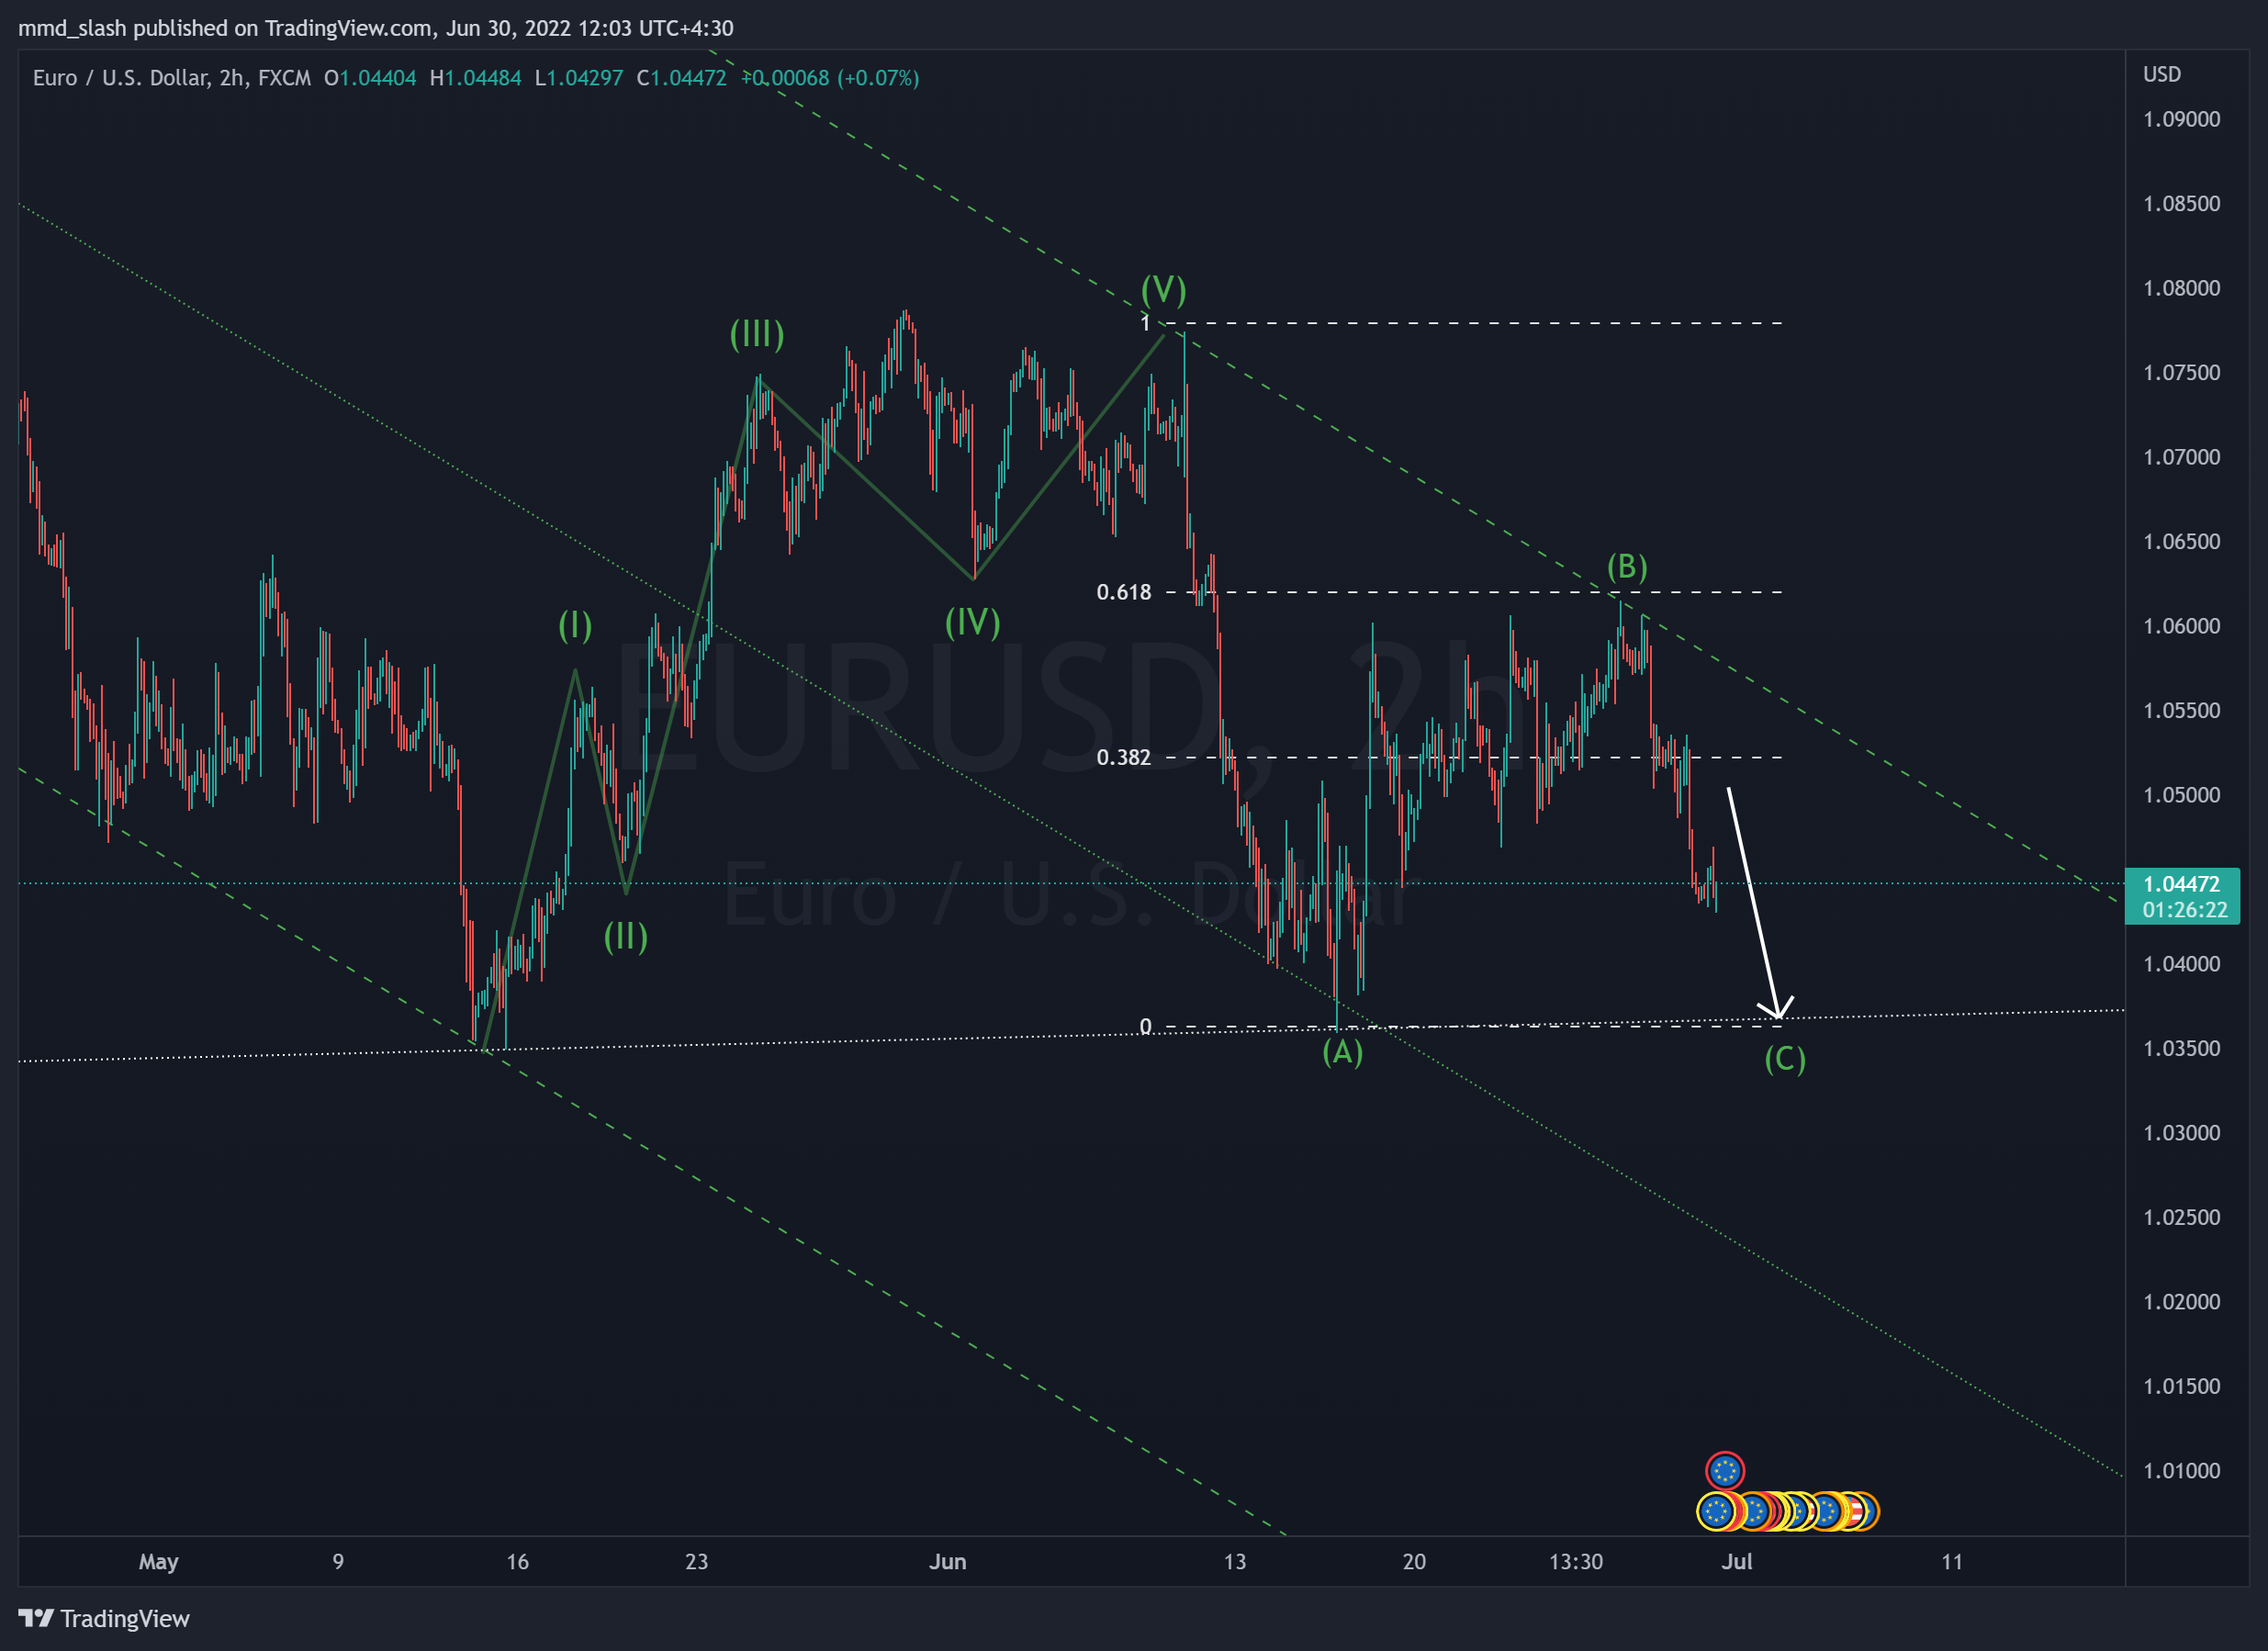Click the change value +0.00068 (+0.07%)
Image resolution: width=2268 pixels, height=1651 pixels.
[x=830, y=78]
